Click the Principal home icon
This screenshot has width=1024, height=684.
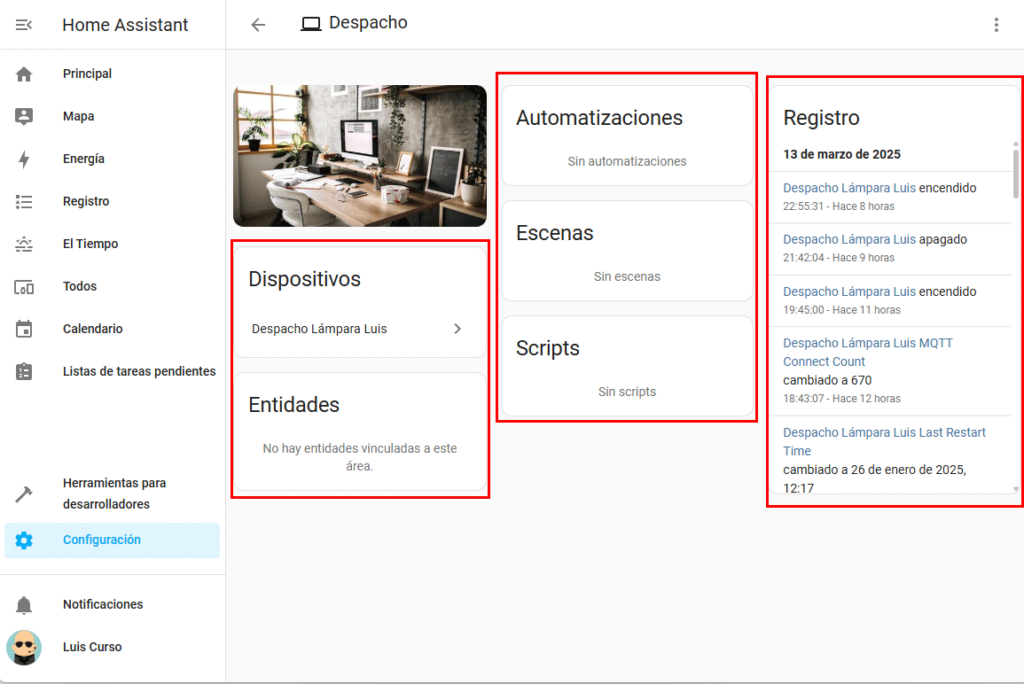(x=24, y=74)
